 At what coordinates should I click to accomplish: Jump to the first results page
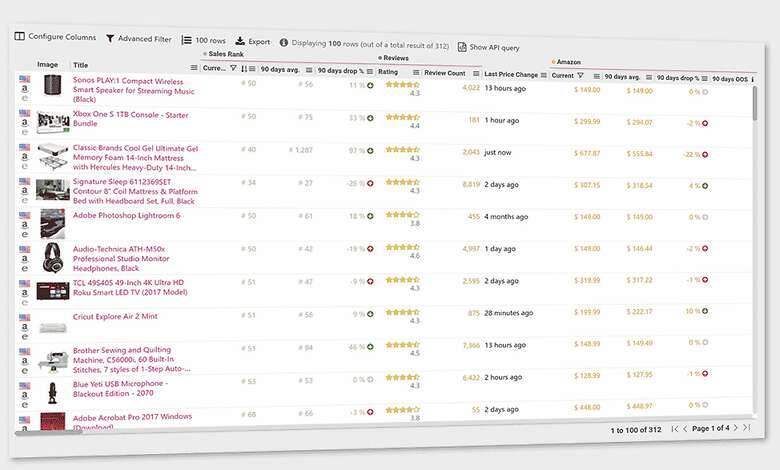coord(675,428)
